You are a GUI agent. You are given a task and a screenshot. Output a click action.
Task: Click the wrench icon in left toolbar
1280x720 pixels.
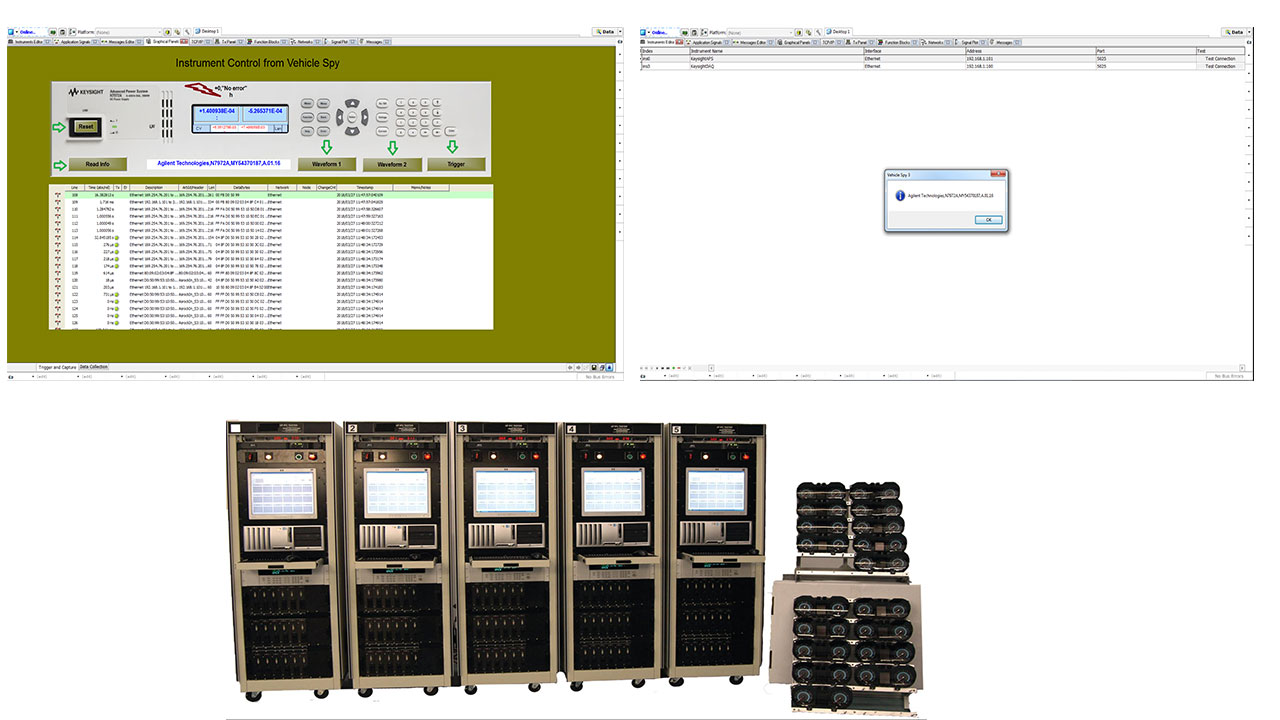187,32
